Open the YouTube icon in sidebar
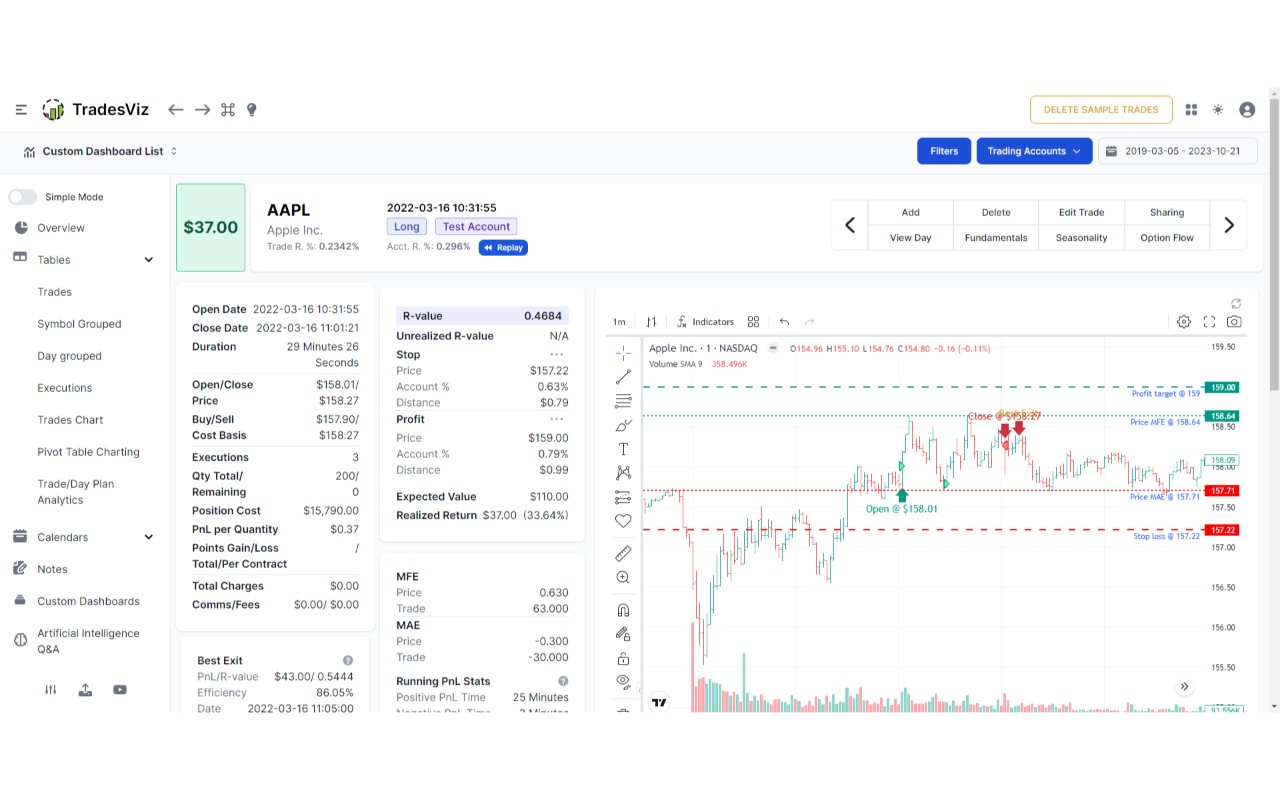 tap(120, 690)
